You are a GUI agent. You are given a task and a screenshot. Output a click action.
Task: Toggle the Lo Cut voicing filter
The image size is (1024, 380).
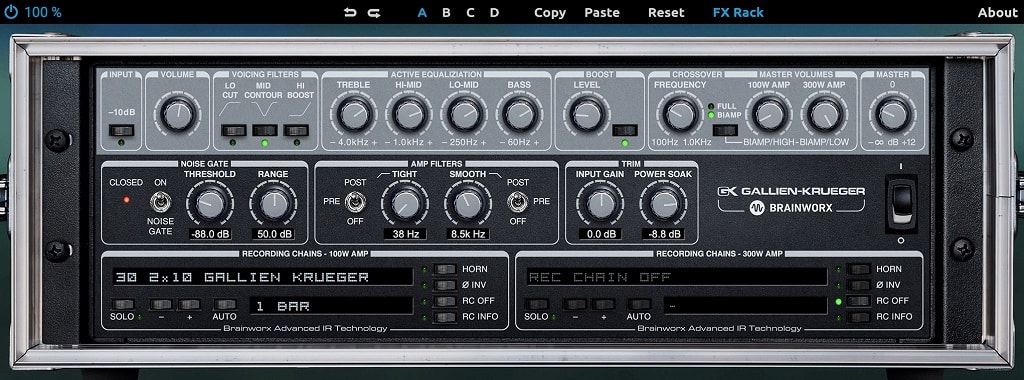click(x=233, y=130)
